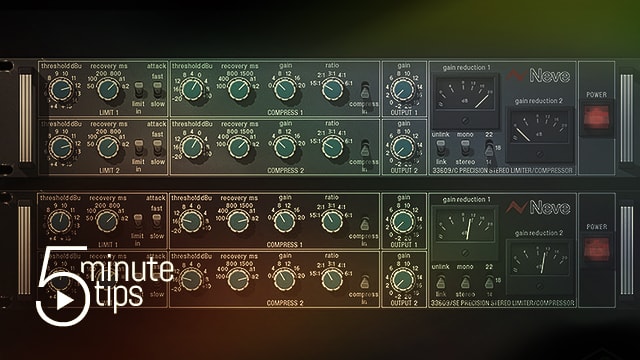Click OUTPUT 1 gain knob on top unit

coord(402,90)
